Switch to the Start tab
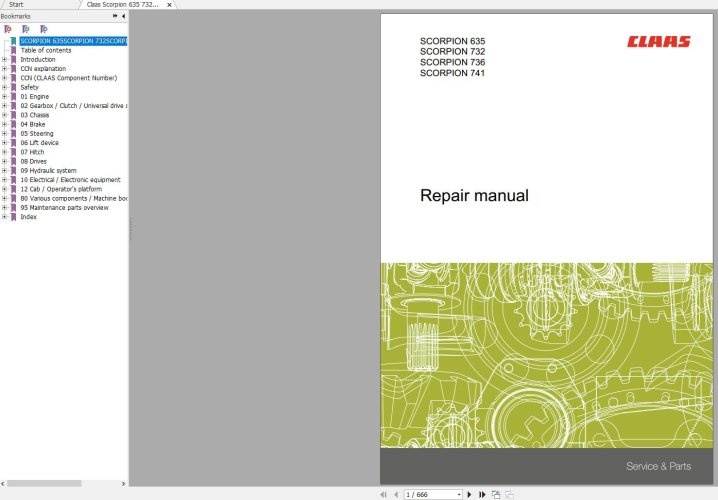Image resolution: width=718 pixels, height=500 pixels. tap(16, 4)
